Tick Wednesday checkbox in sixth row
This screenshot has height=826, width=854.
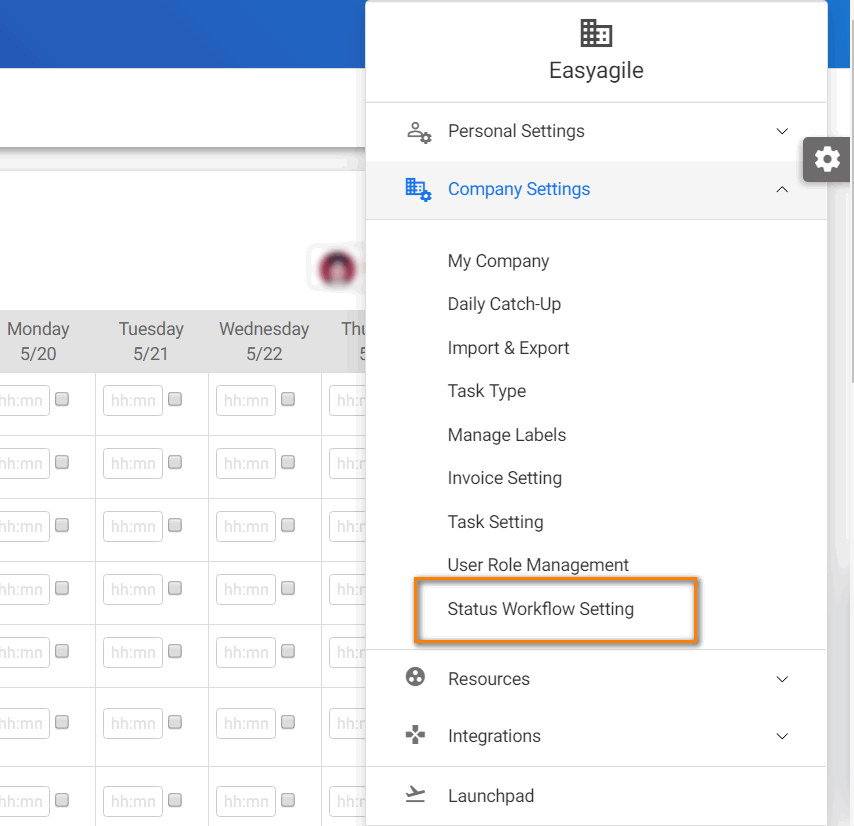288,722
